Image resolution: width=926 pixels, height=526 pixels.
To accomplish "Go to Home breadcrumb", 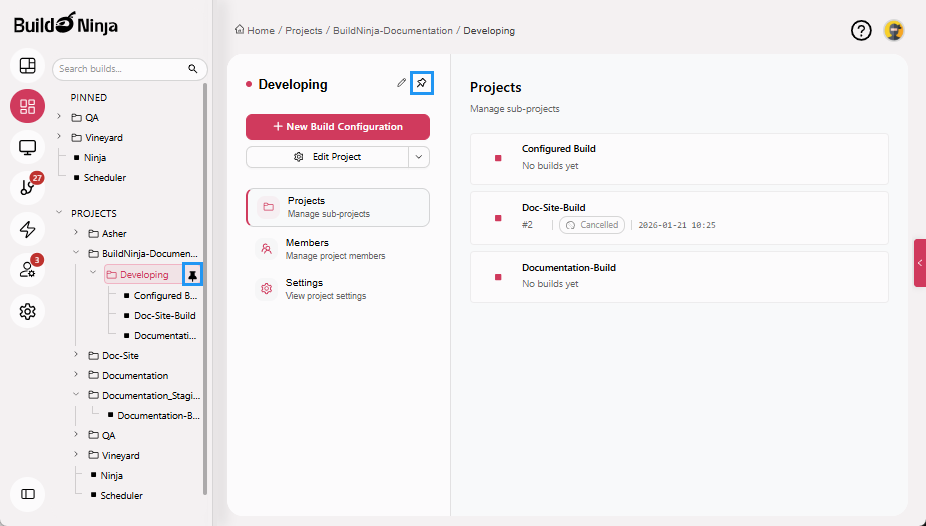I will pos(255,30).
